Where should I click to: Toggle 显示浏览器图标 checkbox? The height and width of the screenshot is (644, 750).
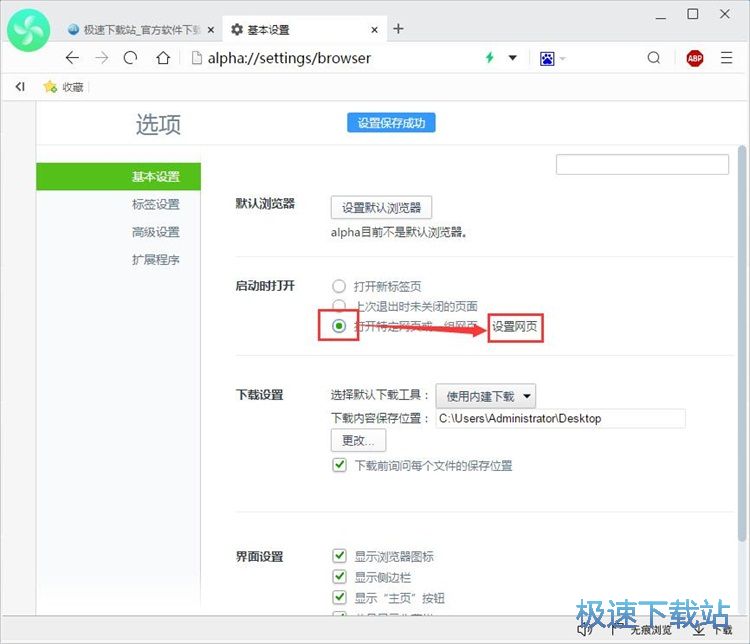pos(339,555)
